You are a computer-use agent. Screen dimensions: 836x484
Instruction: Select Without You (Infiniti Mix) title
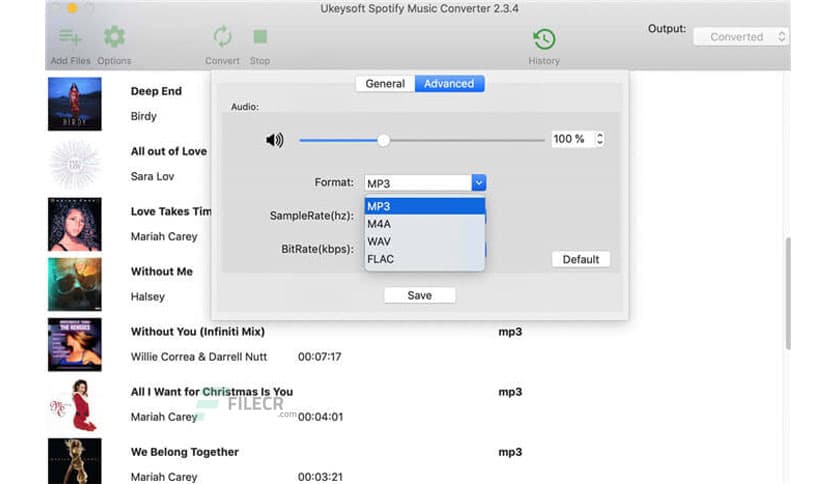pos(198,332)
